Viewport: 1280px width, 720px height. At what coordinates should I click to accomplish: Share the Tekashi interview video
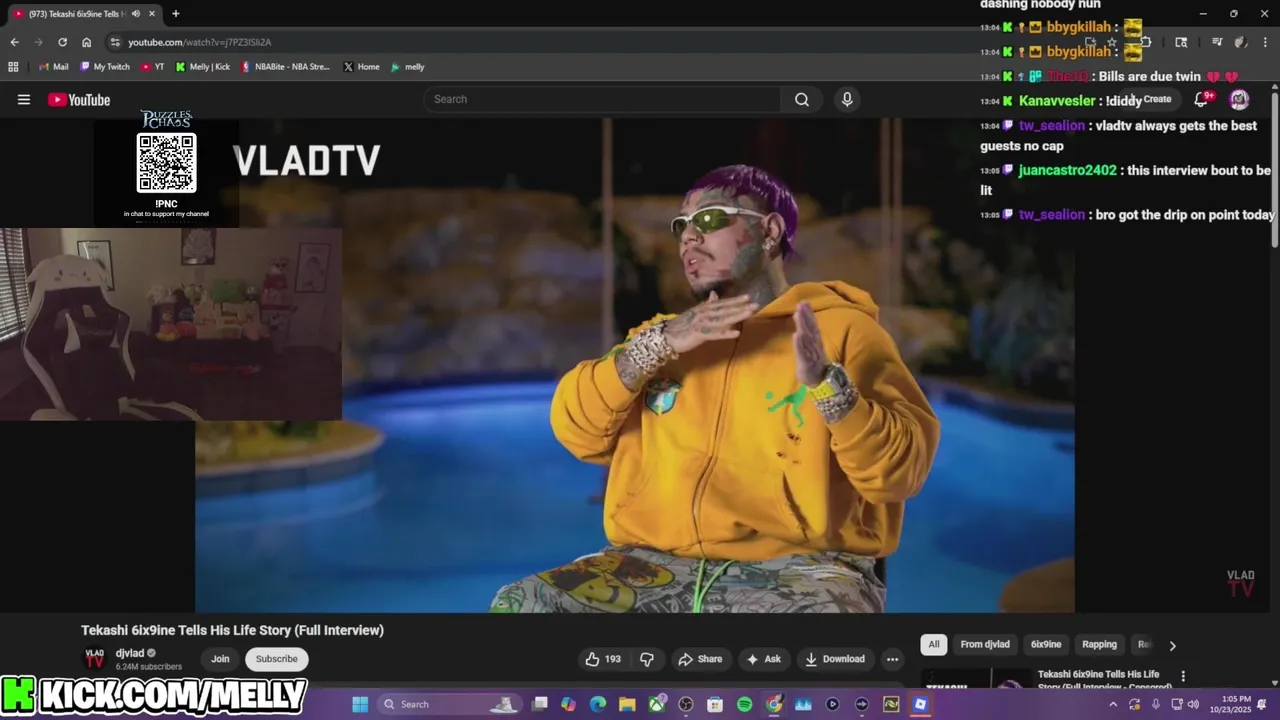(x=700, y=659)
